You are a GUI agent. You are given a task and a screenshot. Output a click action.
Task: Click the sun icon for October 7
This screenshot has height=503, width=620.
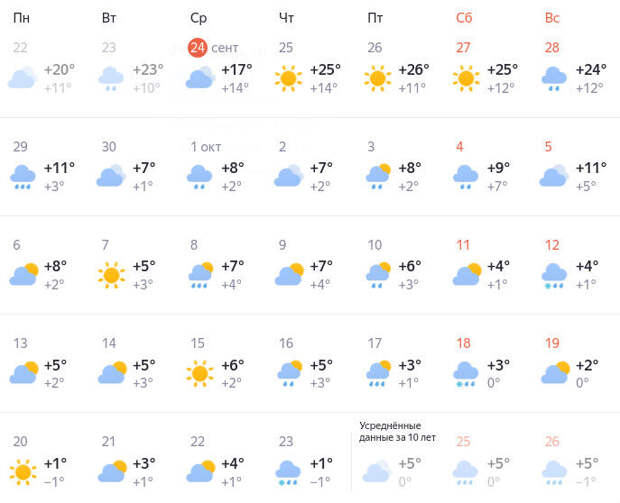[x=112, y=274]
